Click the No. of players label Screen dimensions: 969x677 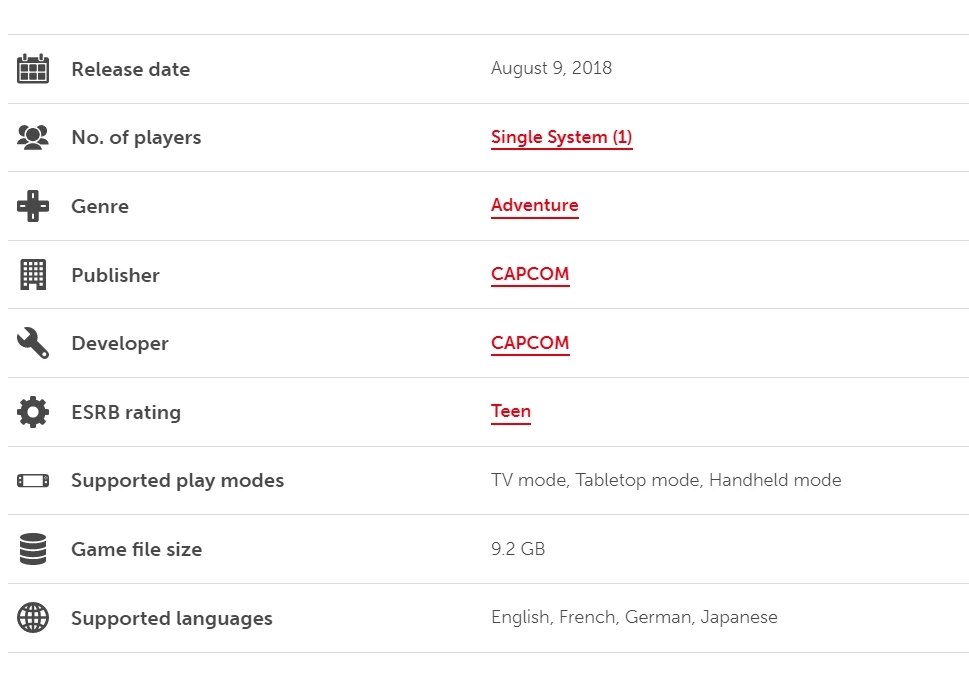[x=136, y=137]
